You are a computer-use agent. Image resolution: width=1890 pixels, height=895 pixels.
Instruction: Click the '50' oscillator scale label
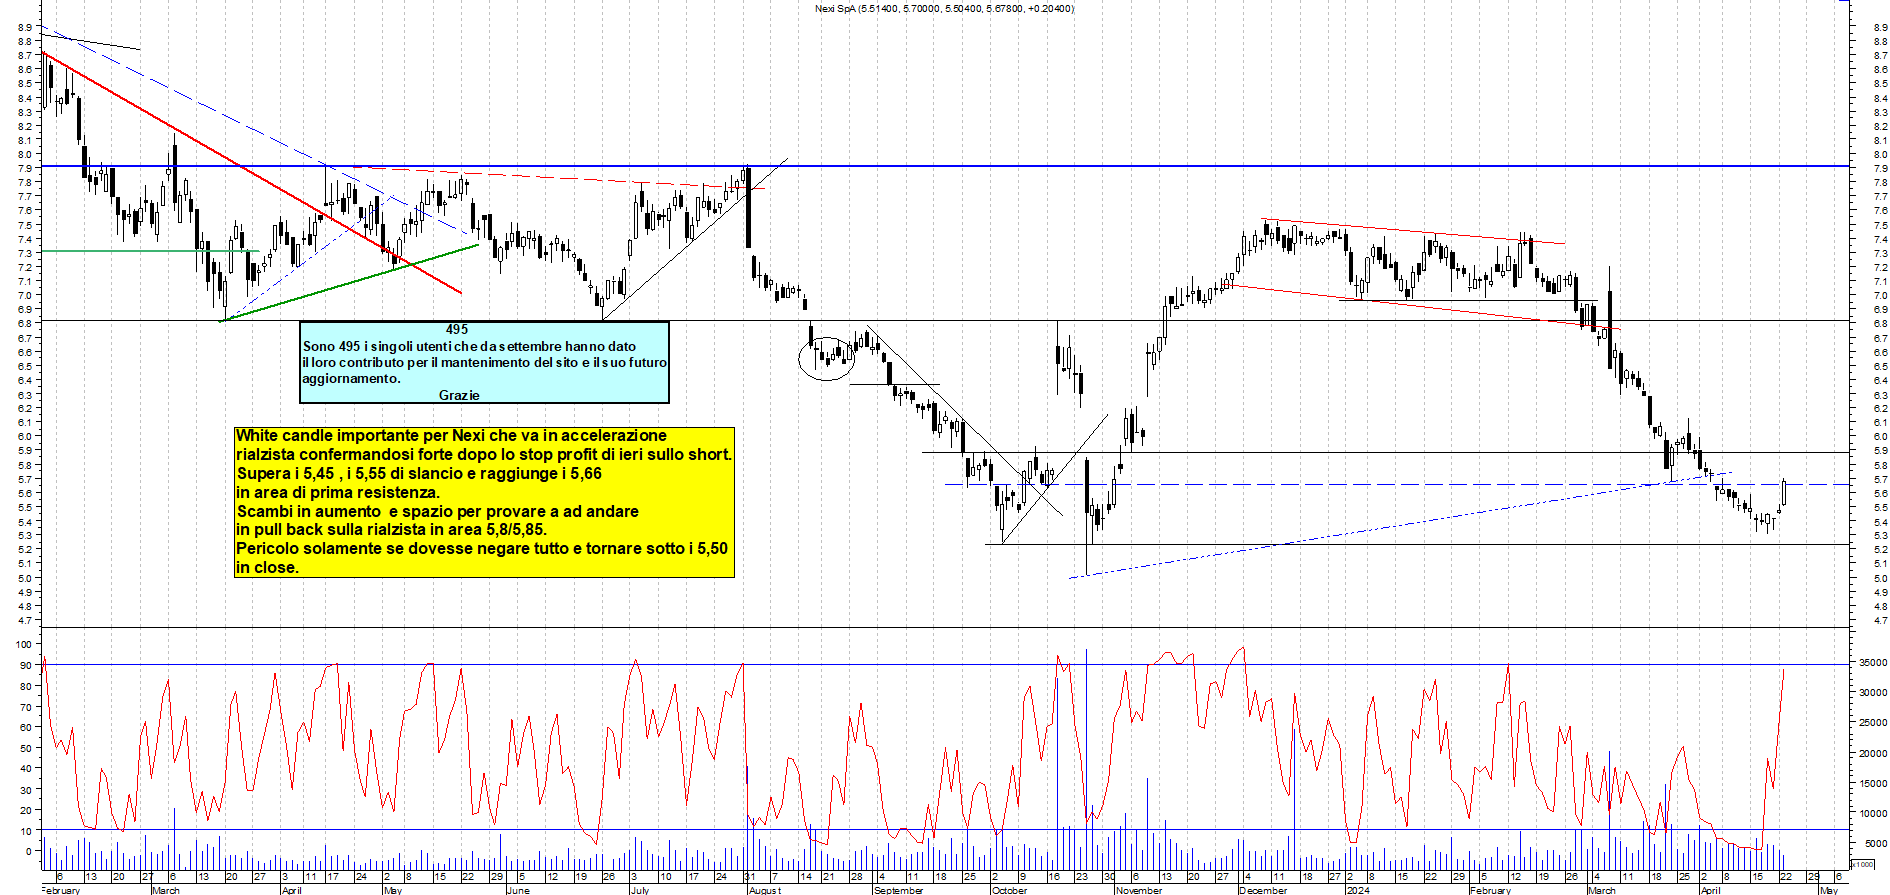click(26, 748)
